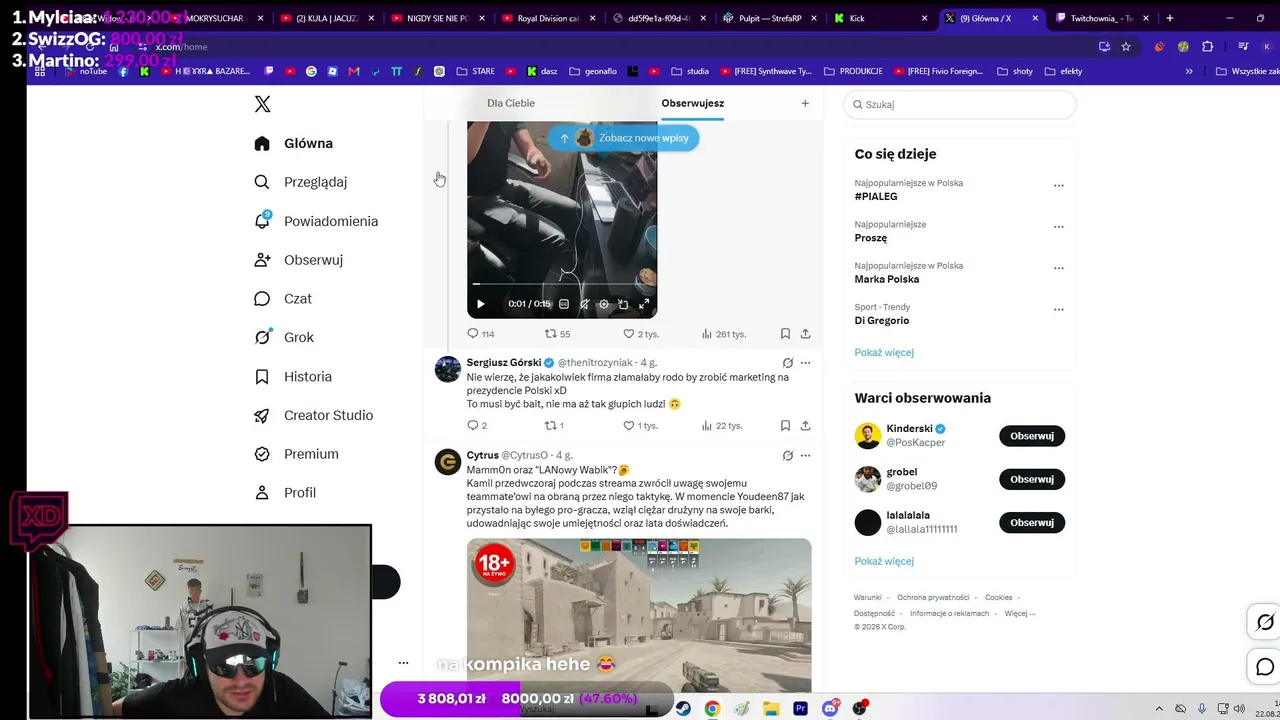
Task: Click Pokaż więcej under Warci obserwowania
Action: (884, 562)
